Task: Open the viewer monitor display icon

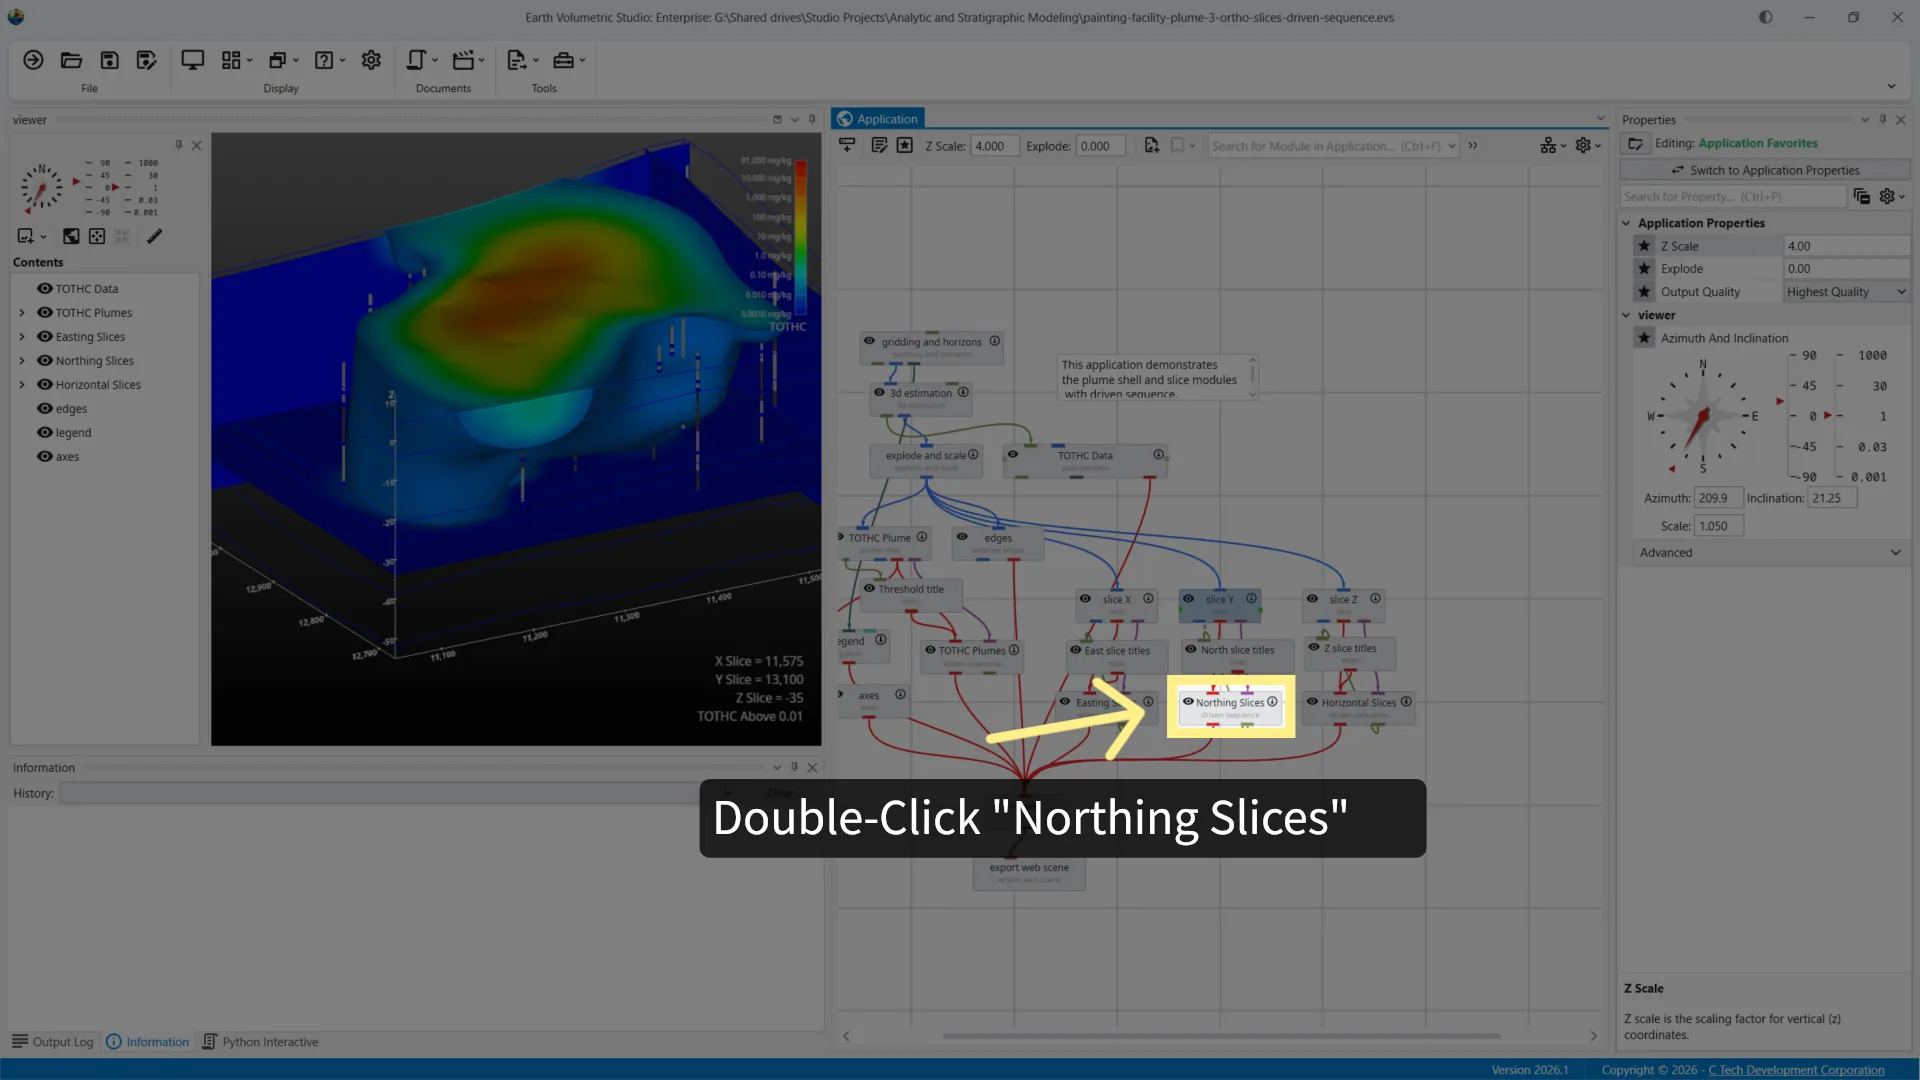Action: (192, 60)
